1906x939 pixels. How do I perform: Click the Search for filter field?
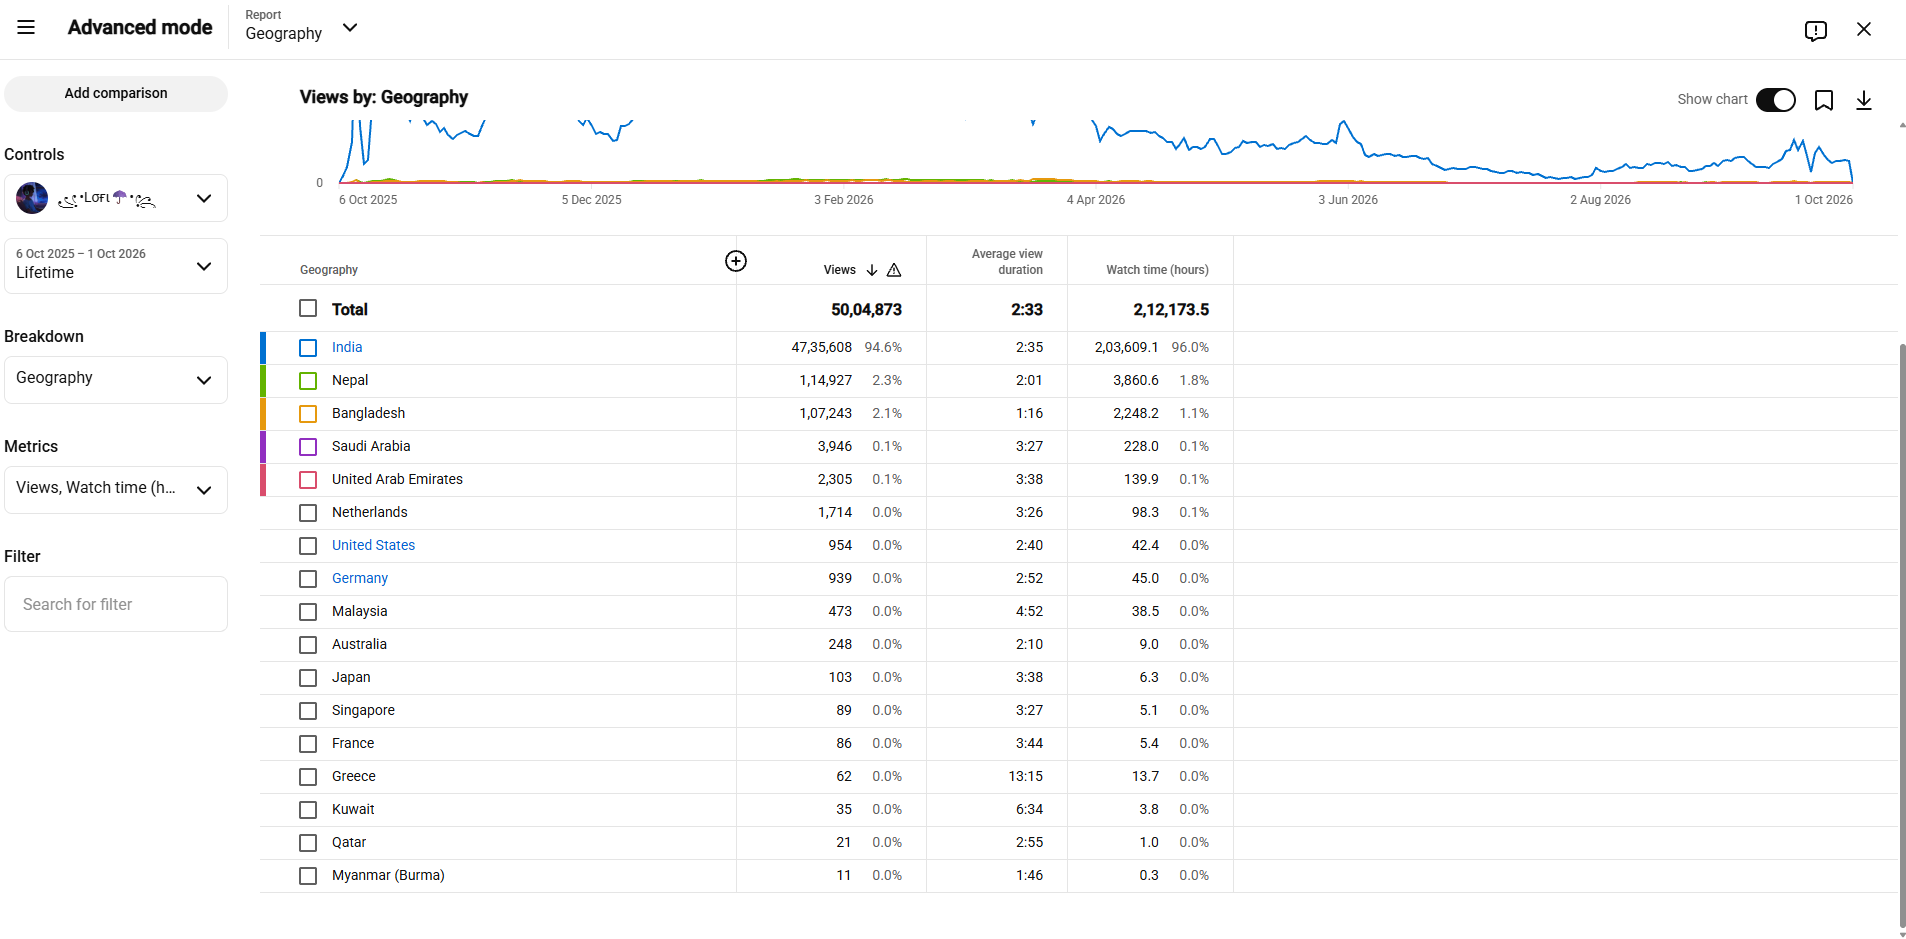pyautogui.click(x=116, y=604)
